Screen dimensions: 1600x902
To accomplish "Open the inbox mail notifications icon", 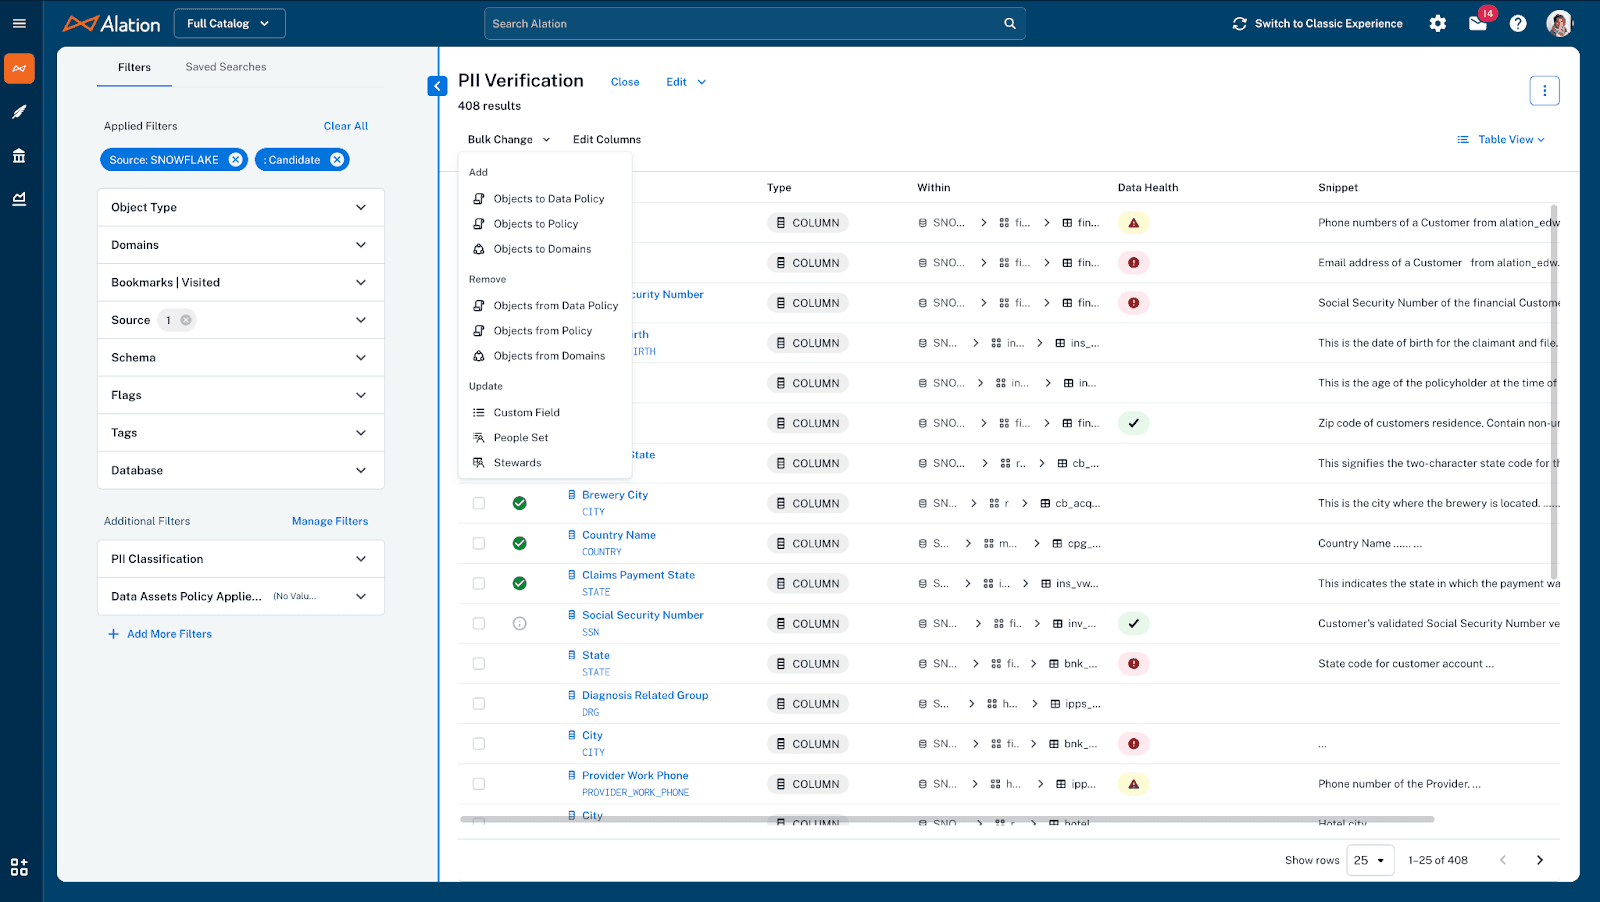I will pyautogui.click(x=1478, y=24).
